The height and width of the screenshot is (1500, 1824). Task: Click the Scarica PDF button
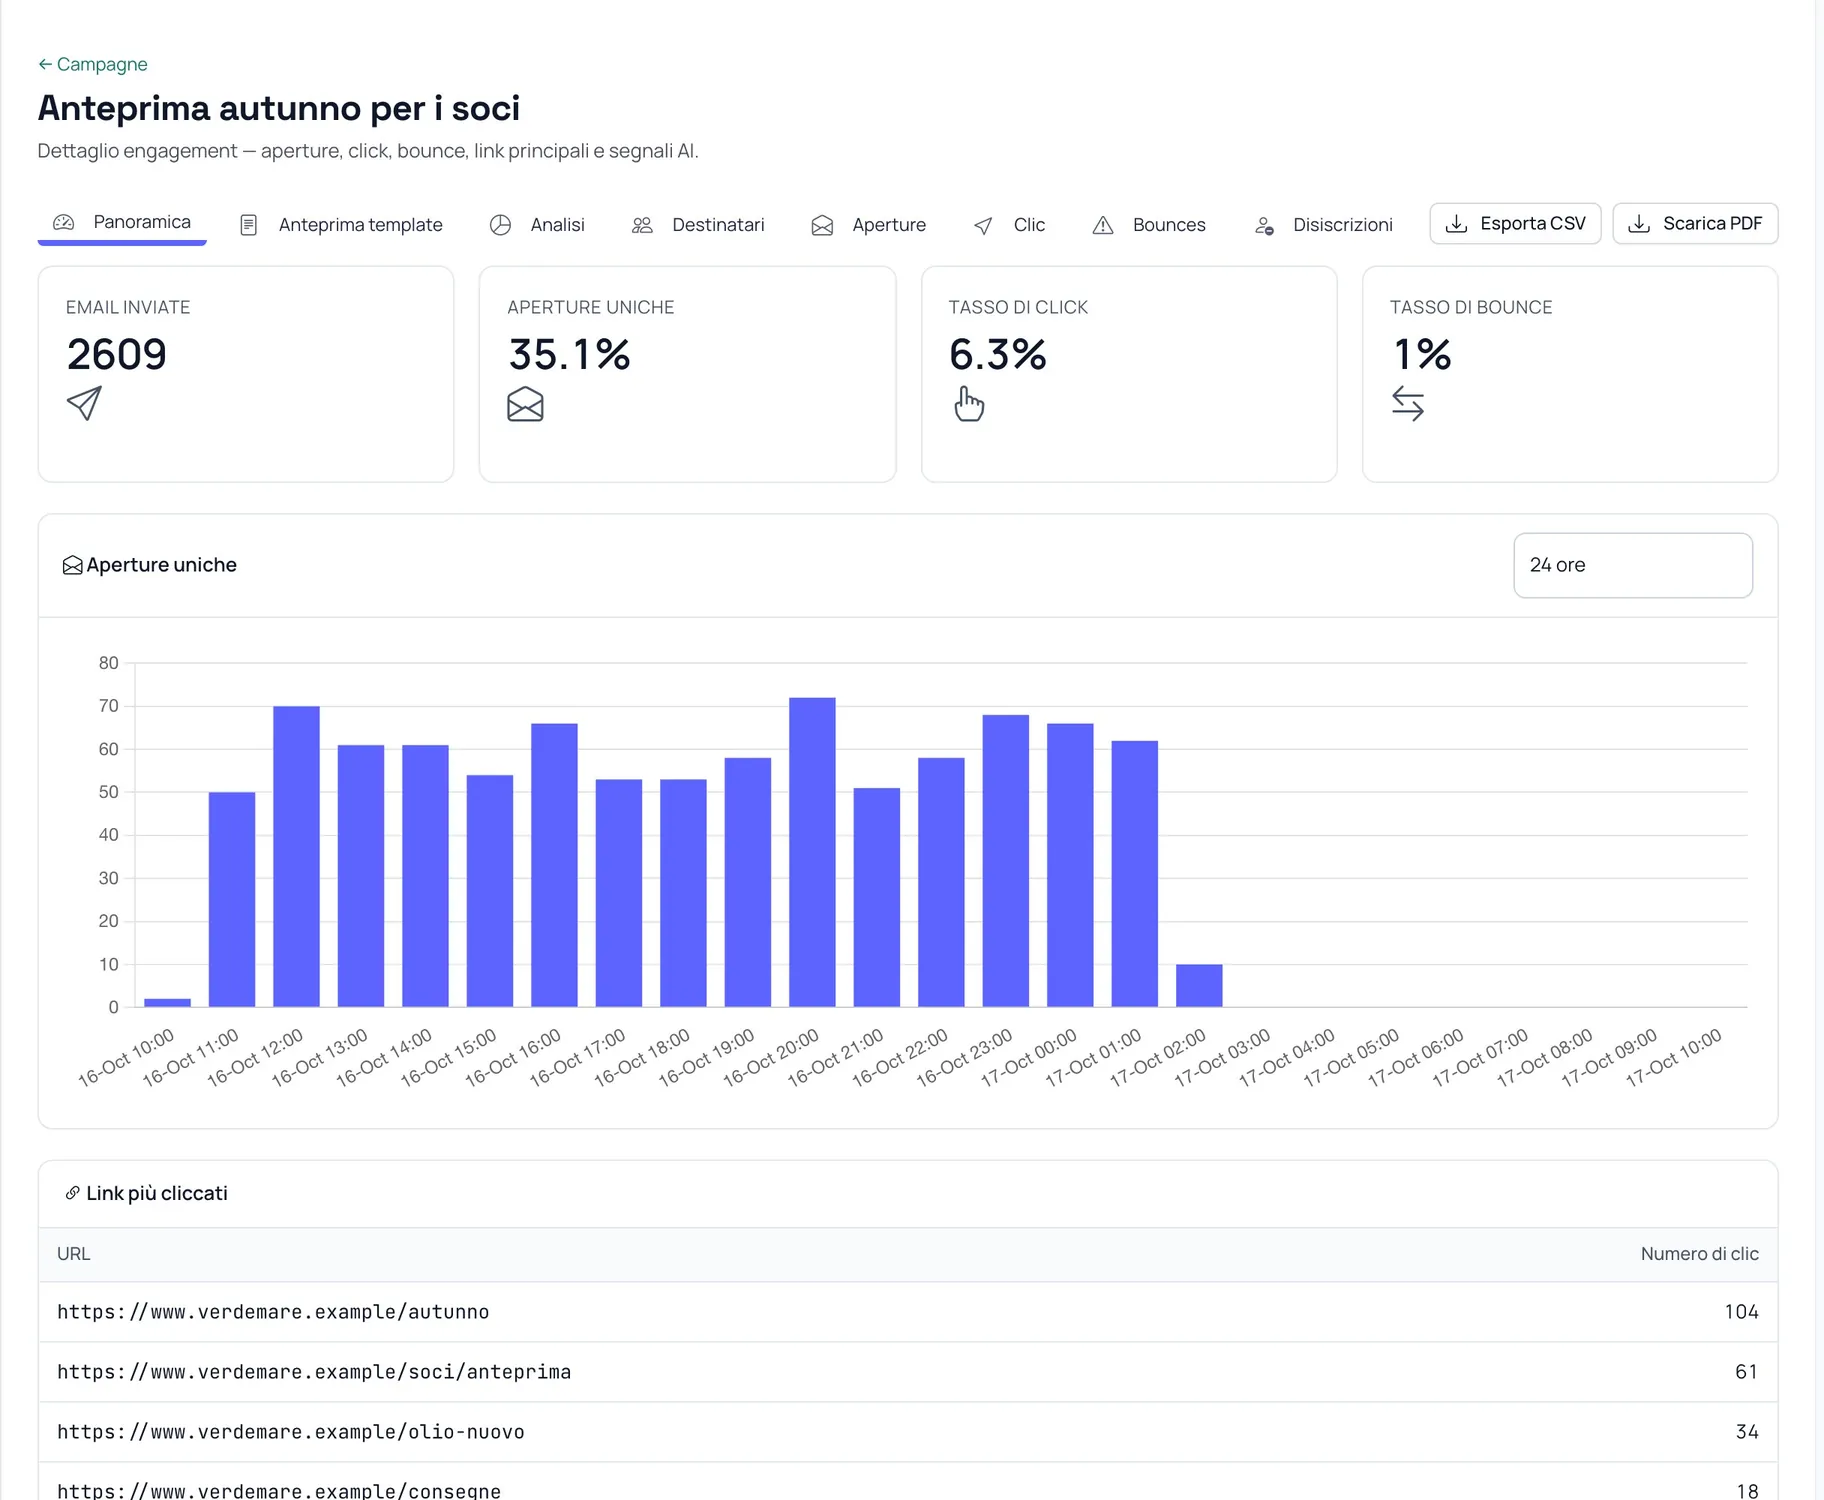pos(1695,223)
